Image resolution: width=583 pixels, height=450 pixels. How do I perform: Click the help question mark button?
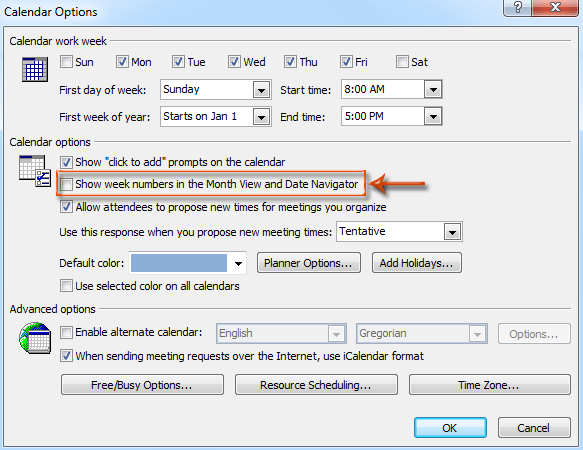tap(517, 7)
